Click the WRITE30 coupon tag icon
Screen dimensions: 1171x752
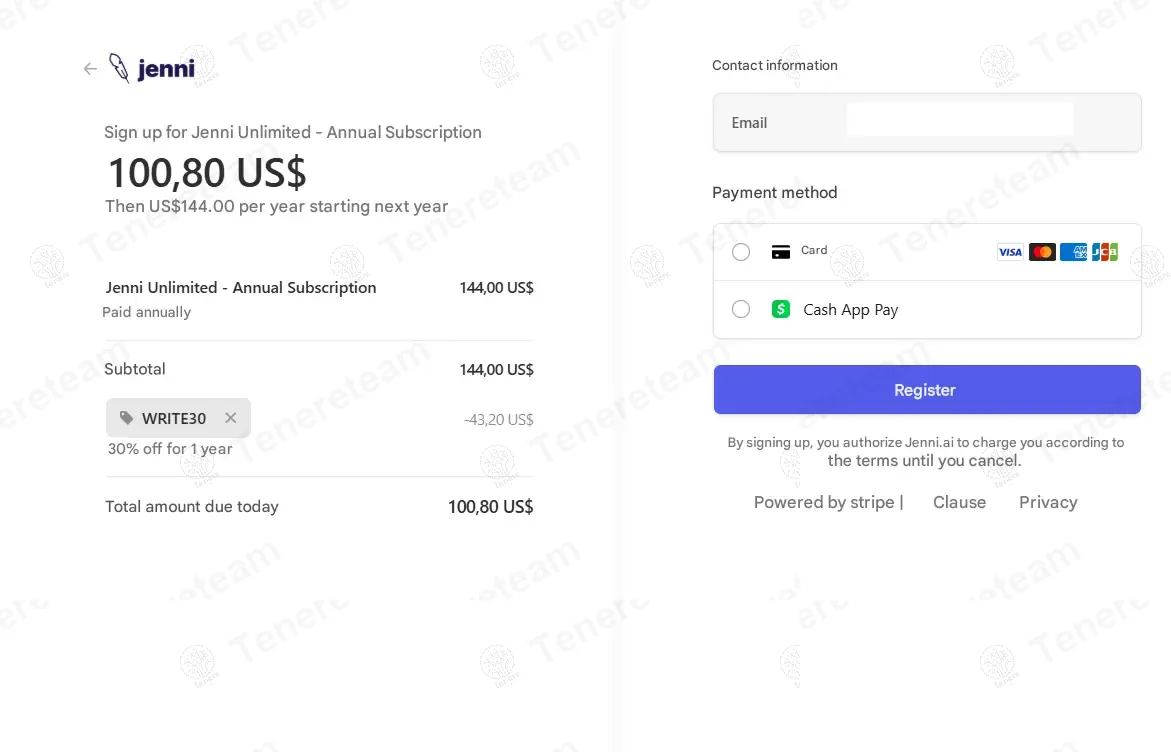pos(126,418)
